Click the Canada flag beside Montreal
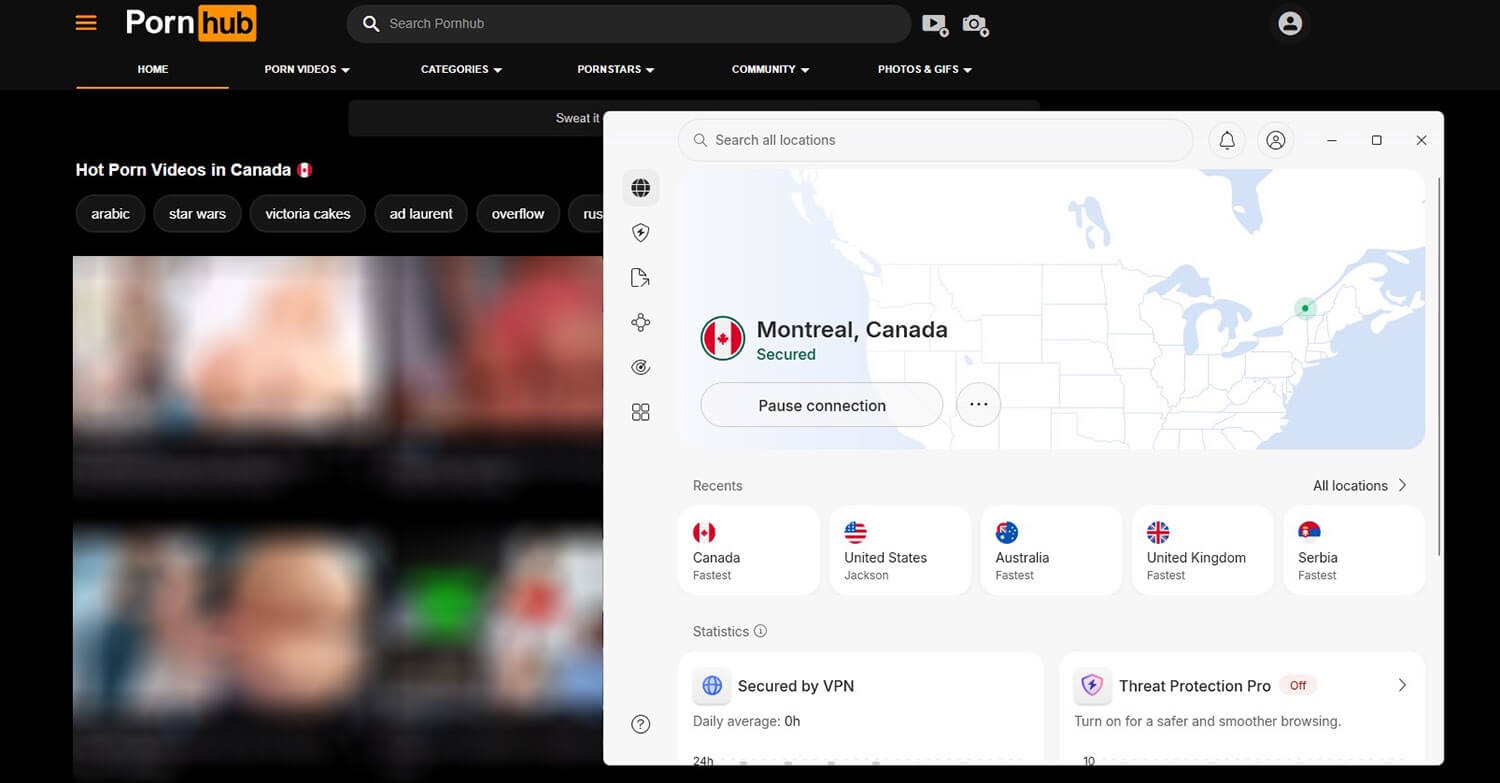Viewport: 1500px width, 783px height. coord(722,339)
